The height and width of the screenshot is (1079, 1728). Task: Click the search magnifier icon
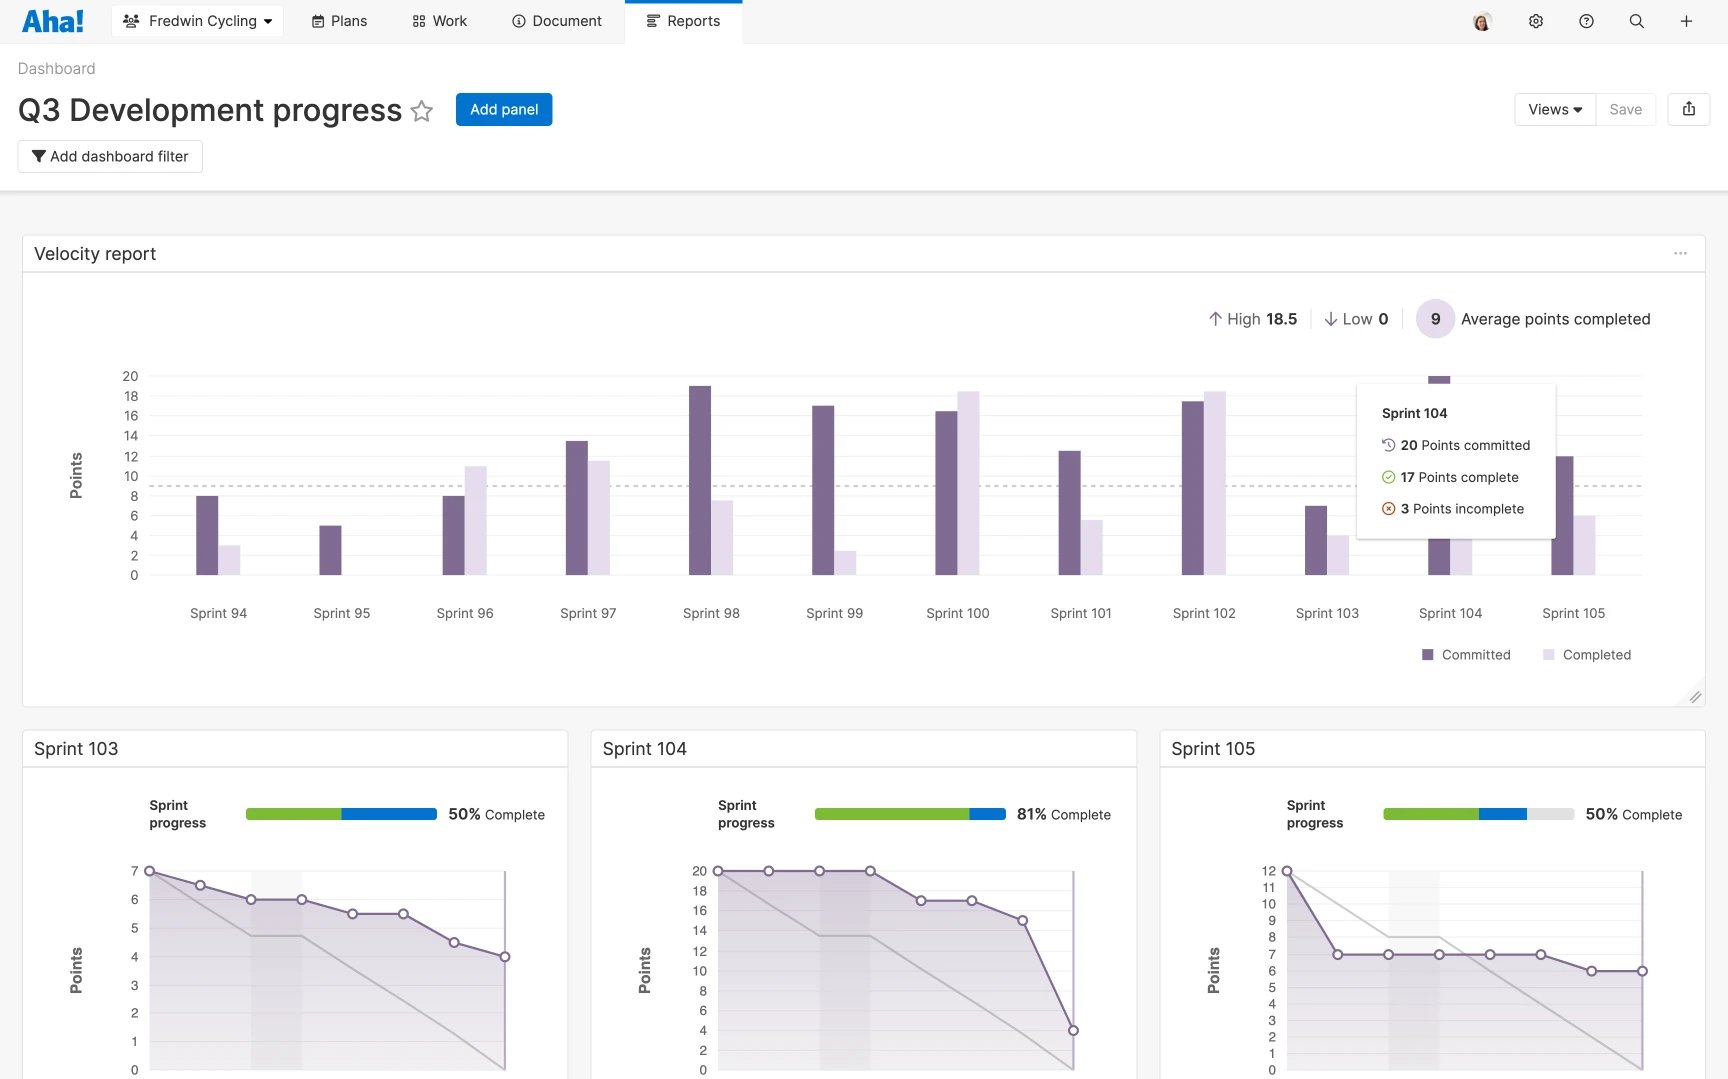(x=1636, y=21)
